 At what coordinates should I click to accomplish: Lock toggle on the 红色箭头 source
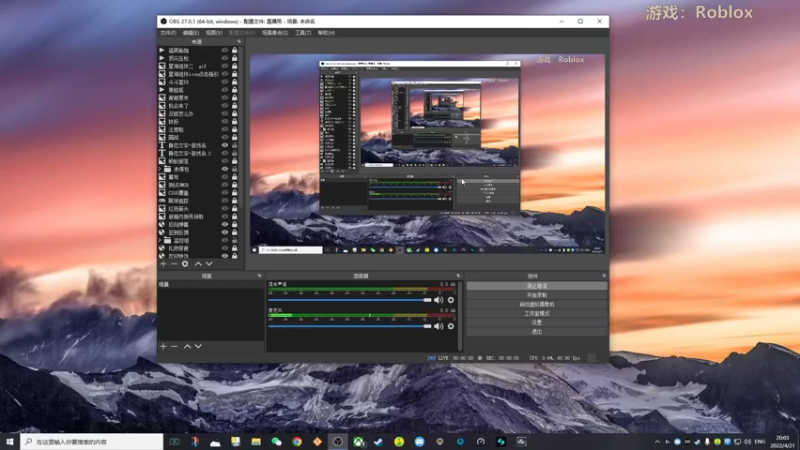click(x=235, y=209)
